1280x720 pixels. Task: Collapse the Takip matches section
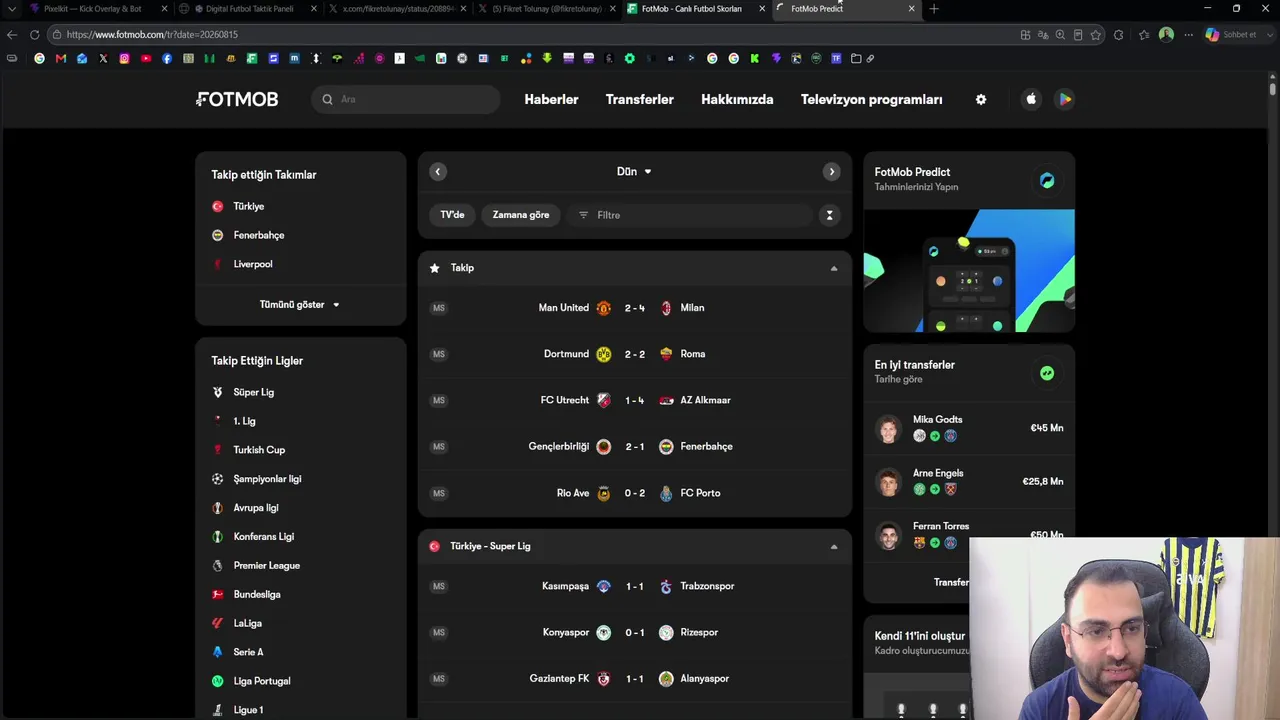point(834,268)
